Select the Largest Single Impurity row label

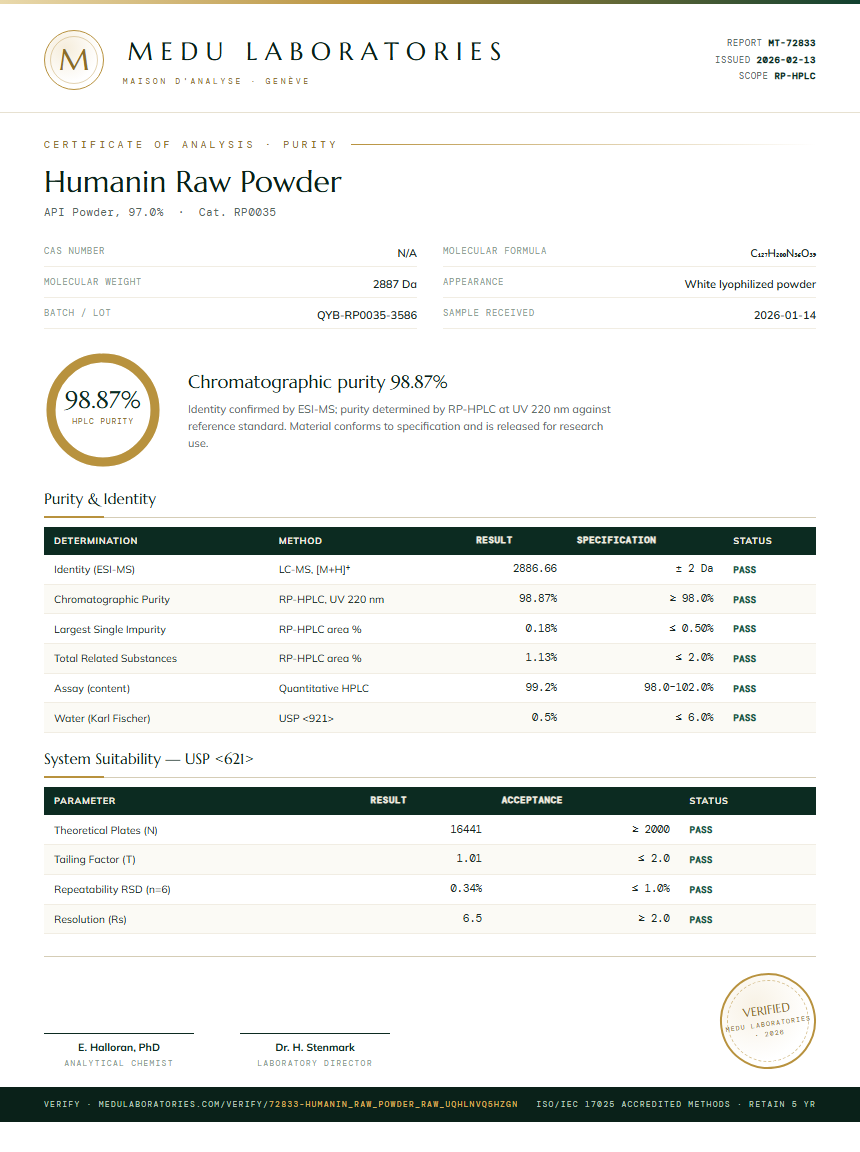tap(109, 630)
